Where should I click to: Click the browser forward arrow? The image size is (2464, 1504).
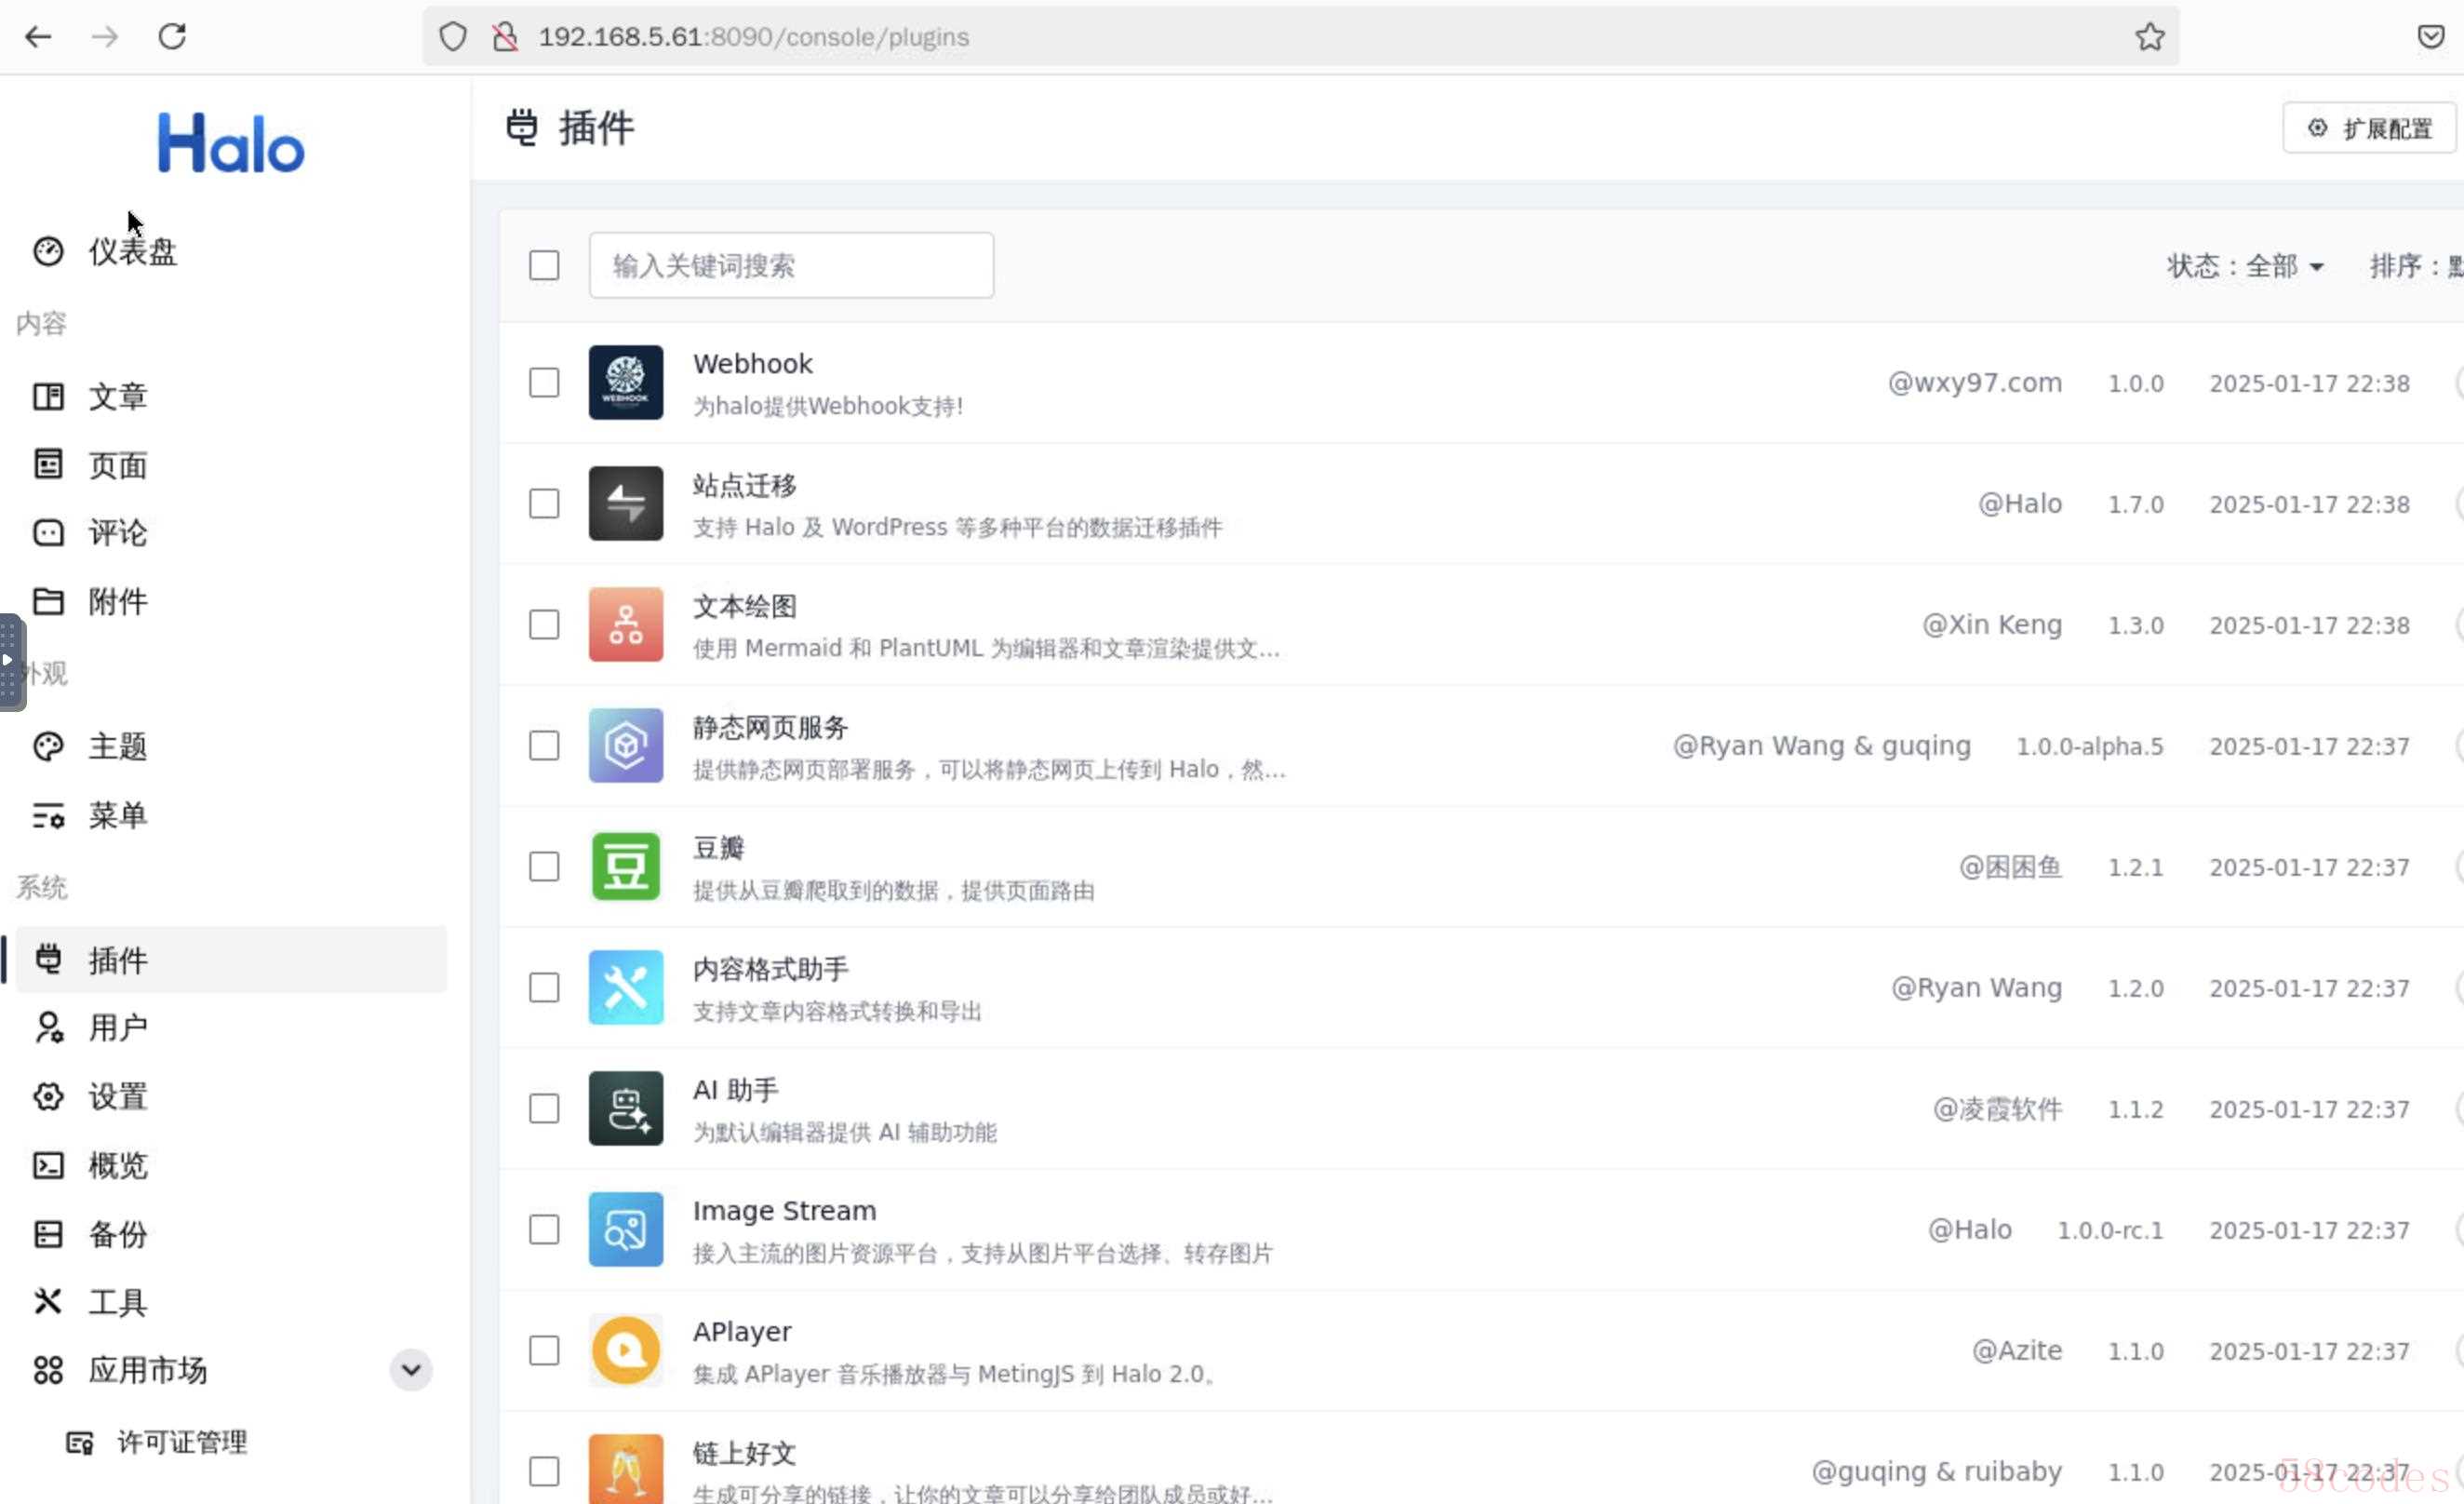(105, 37)
